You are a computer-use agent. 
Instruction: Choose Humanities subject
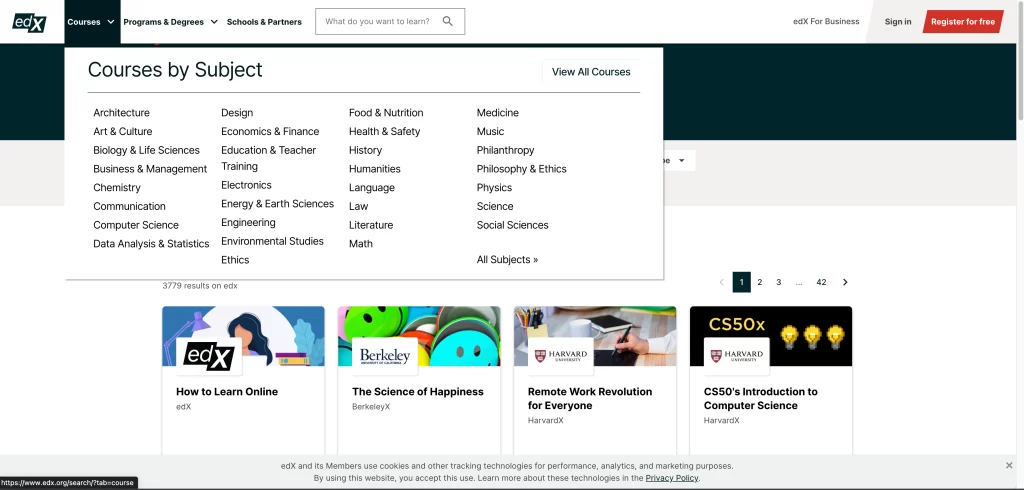click(375, 169)
